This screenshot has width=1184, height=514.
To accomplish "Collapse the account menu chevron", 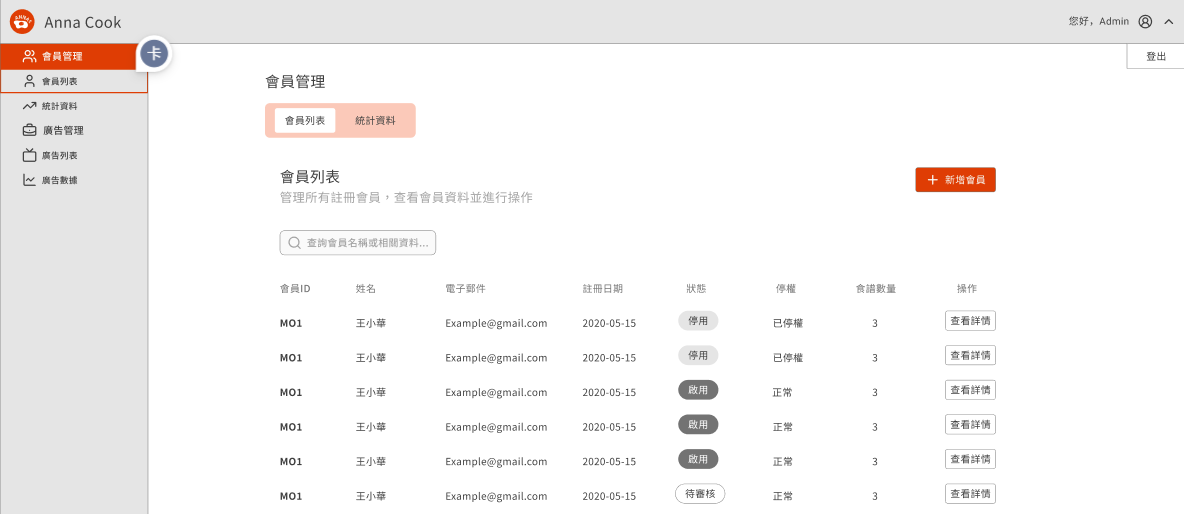I will coord(1168,21).
